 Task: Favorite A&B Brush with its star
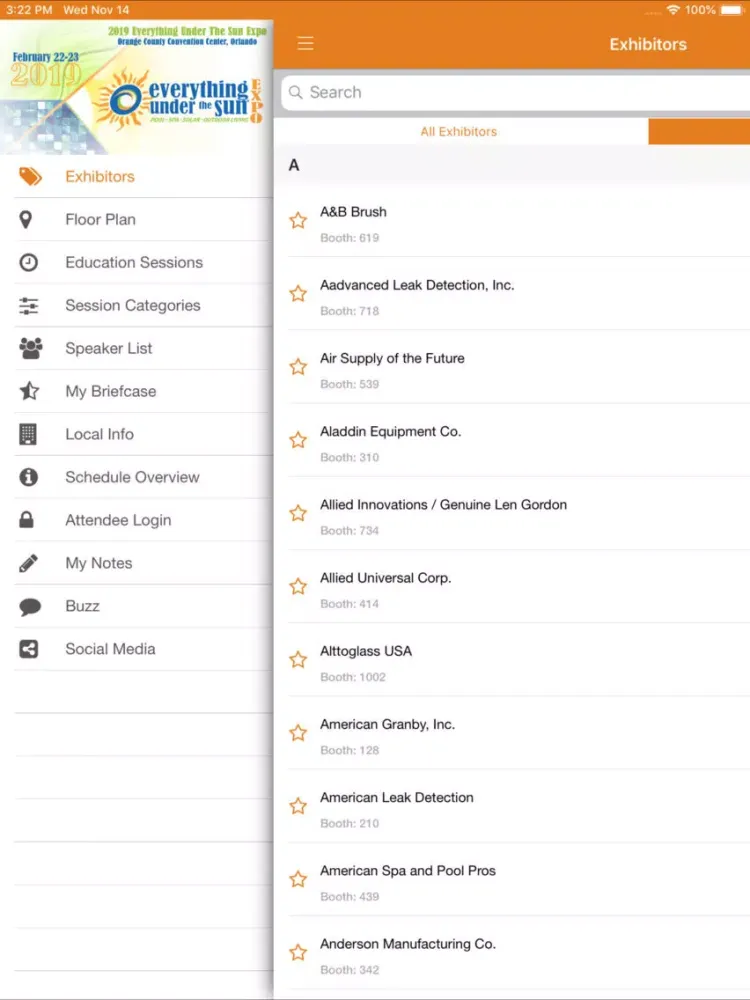(298, 221)
